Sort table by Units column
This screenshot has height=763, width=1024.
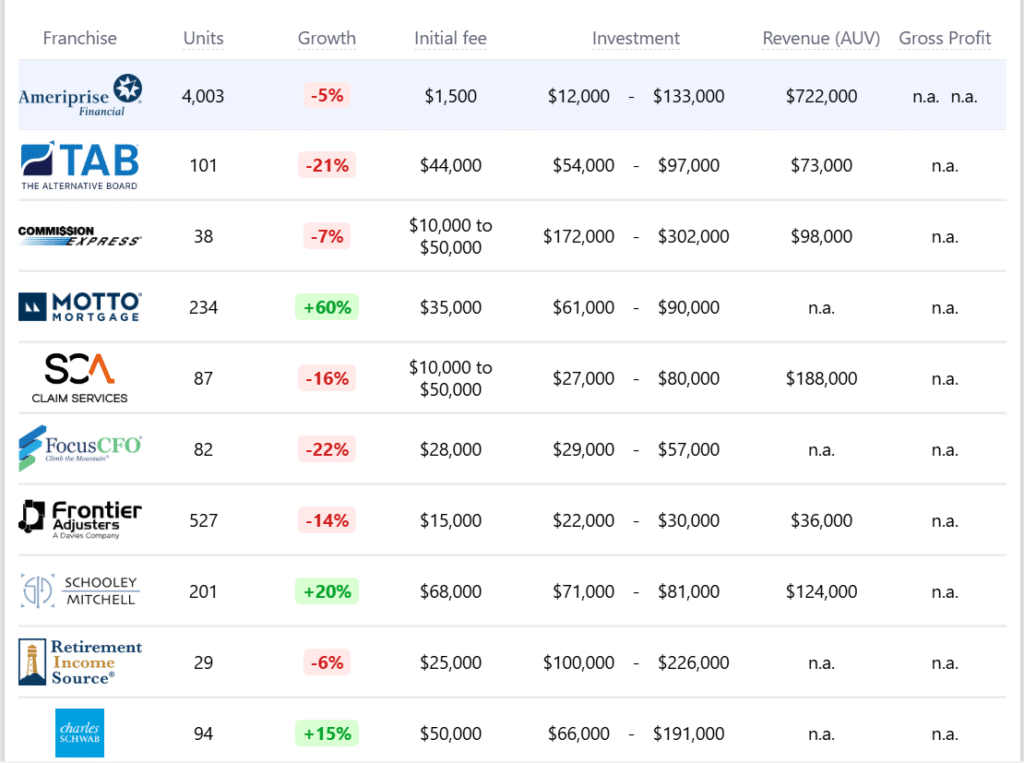203,39
